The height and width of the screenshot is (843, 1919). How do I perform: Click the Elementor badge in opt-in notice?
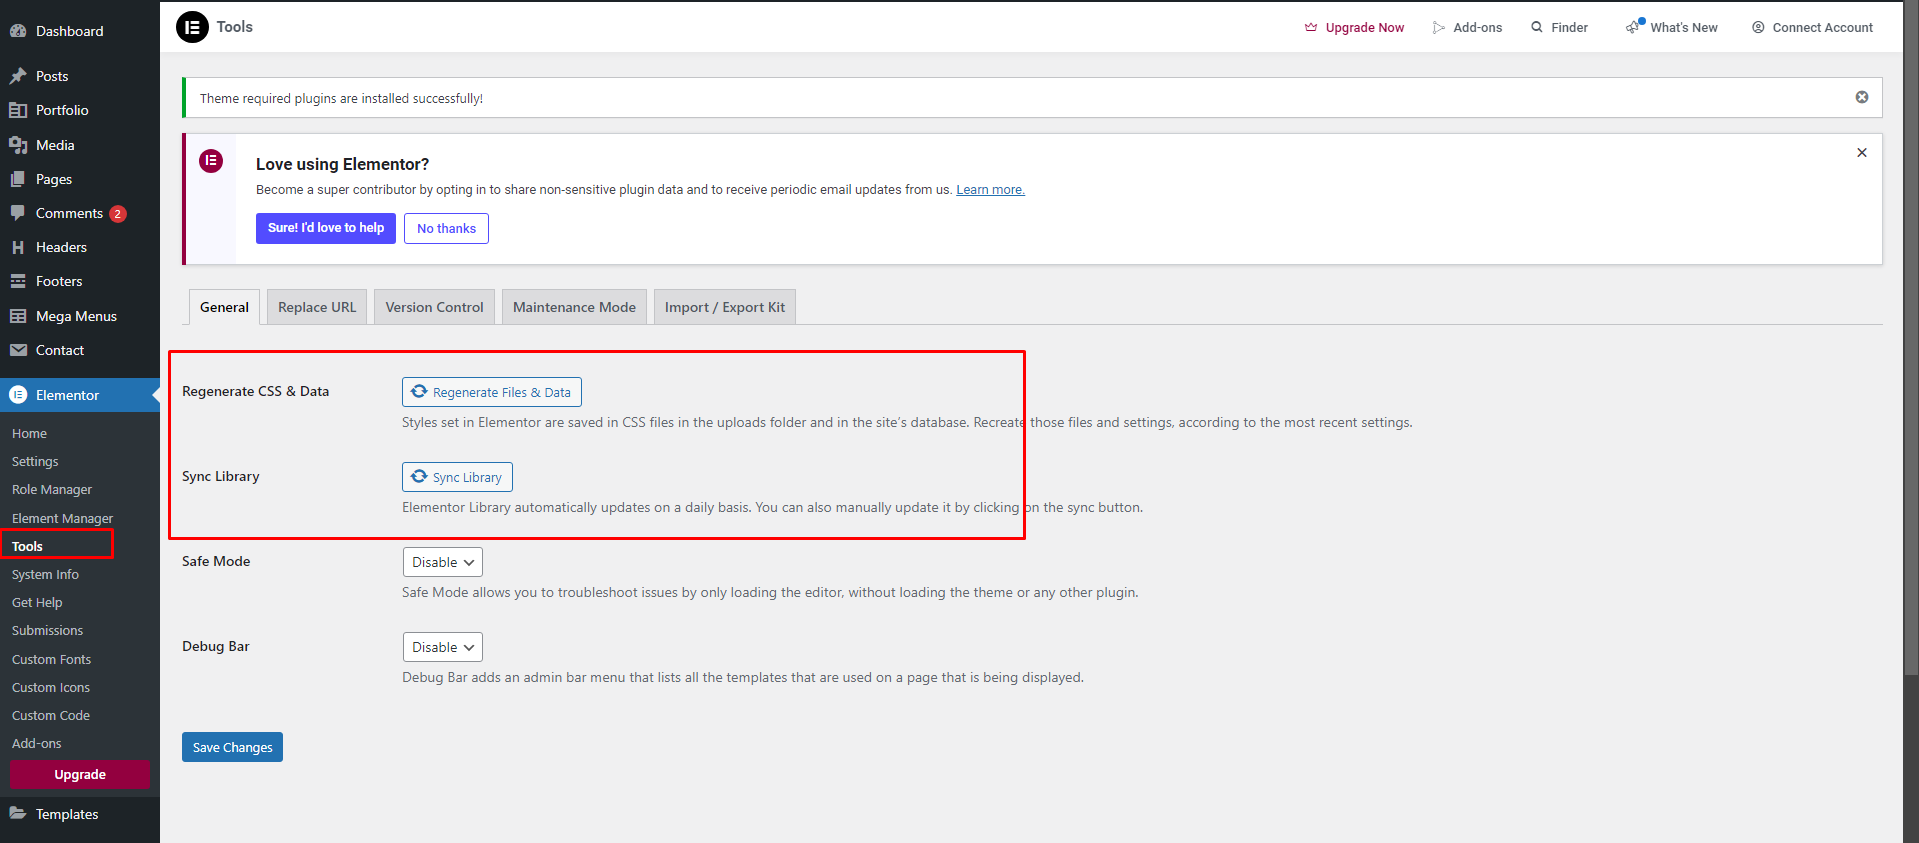(211, 161)
